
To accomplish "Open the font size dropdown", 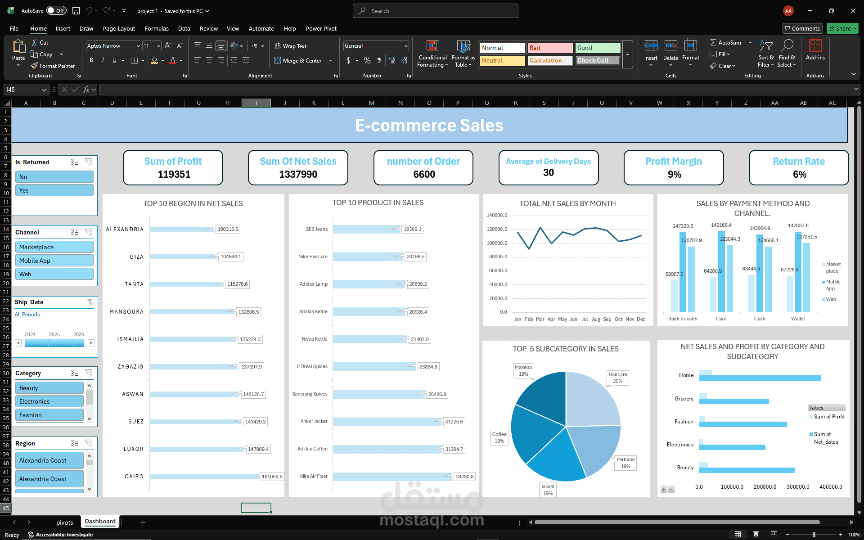I will click(159, 46).
